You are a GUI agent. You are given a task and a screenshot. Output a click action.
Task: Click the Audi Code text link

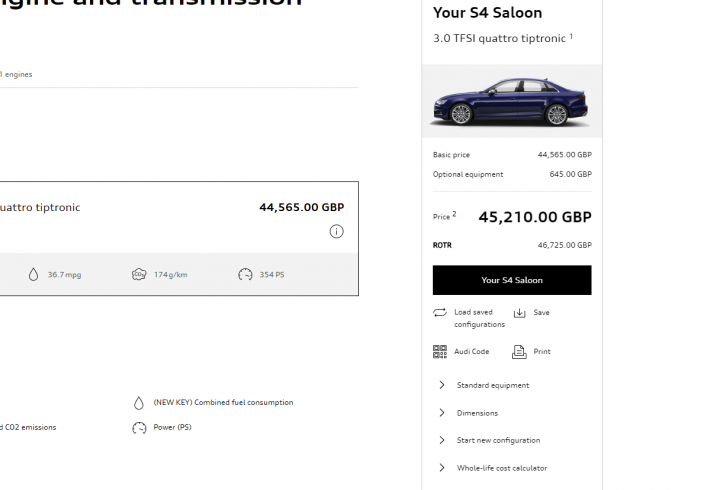[472, 352]
